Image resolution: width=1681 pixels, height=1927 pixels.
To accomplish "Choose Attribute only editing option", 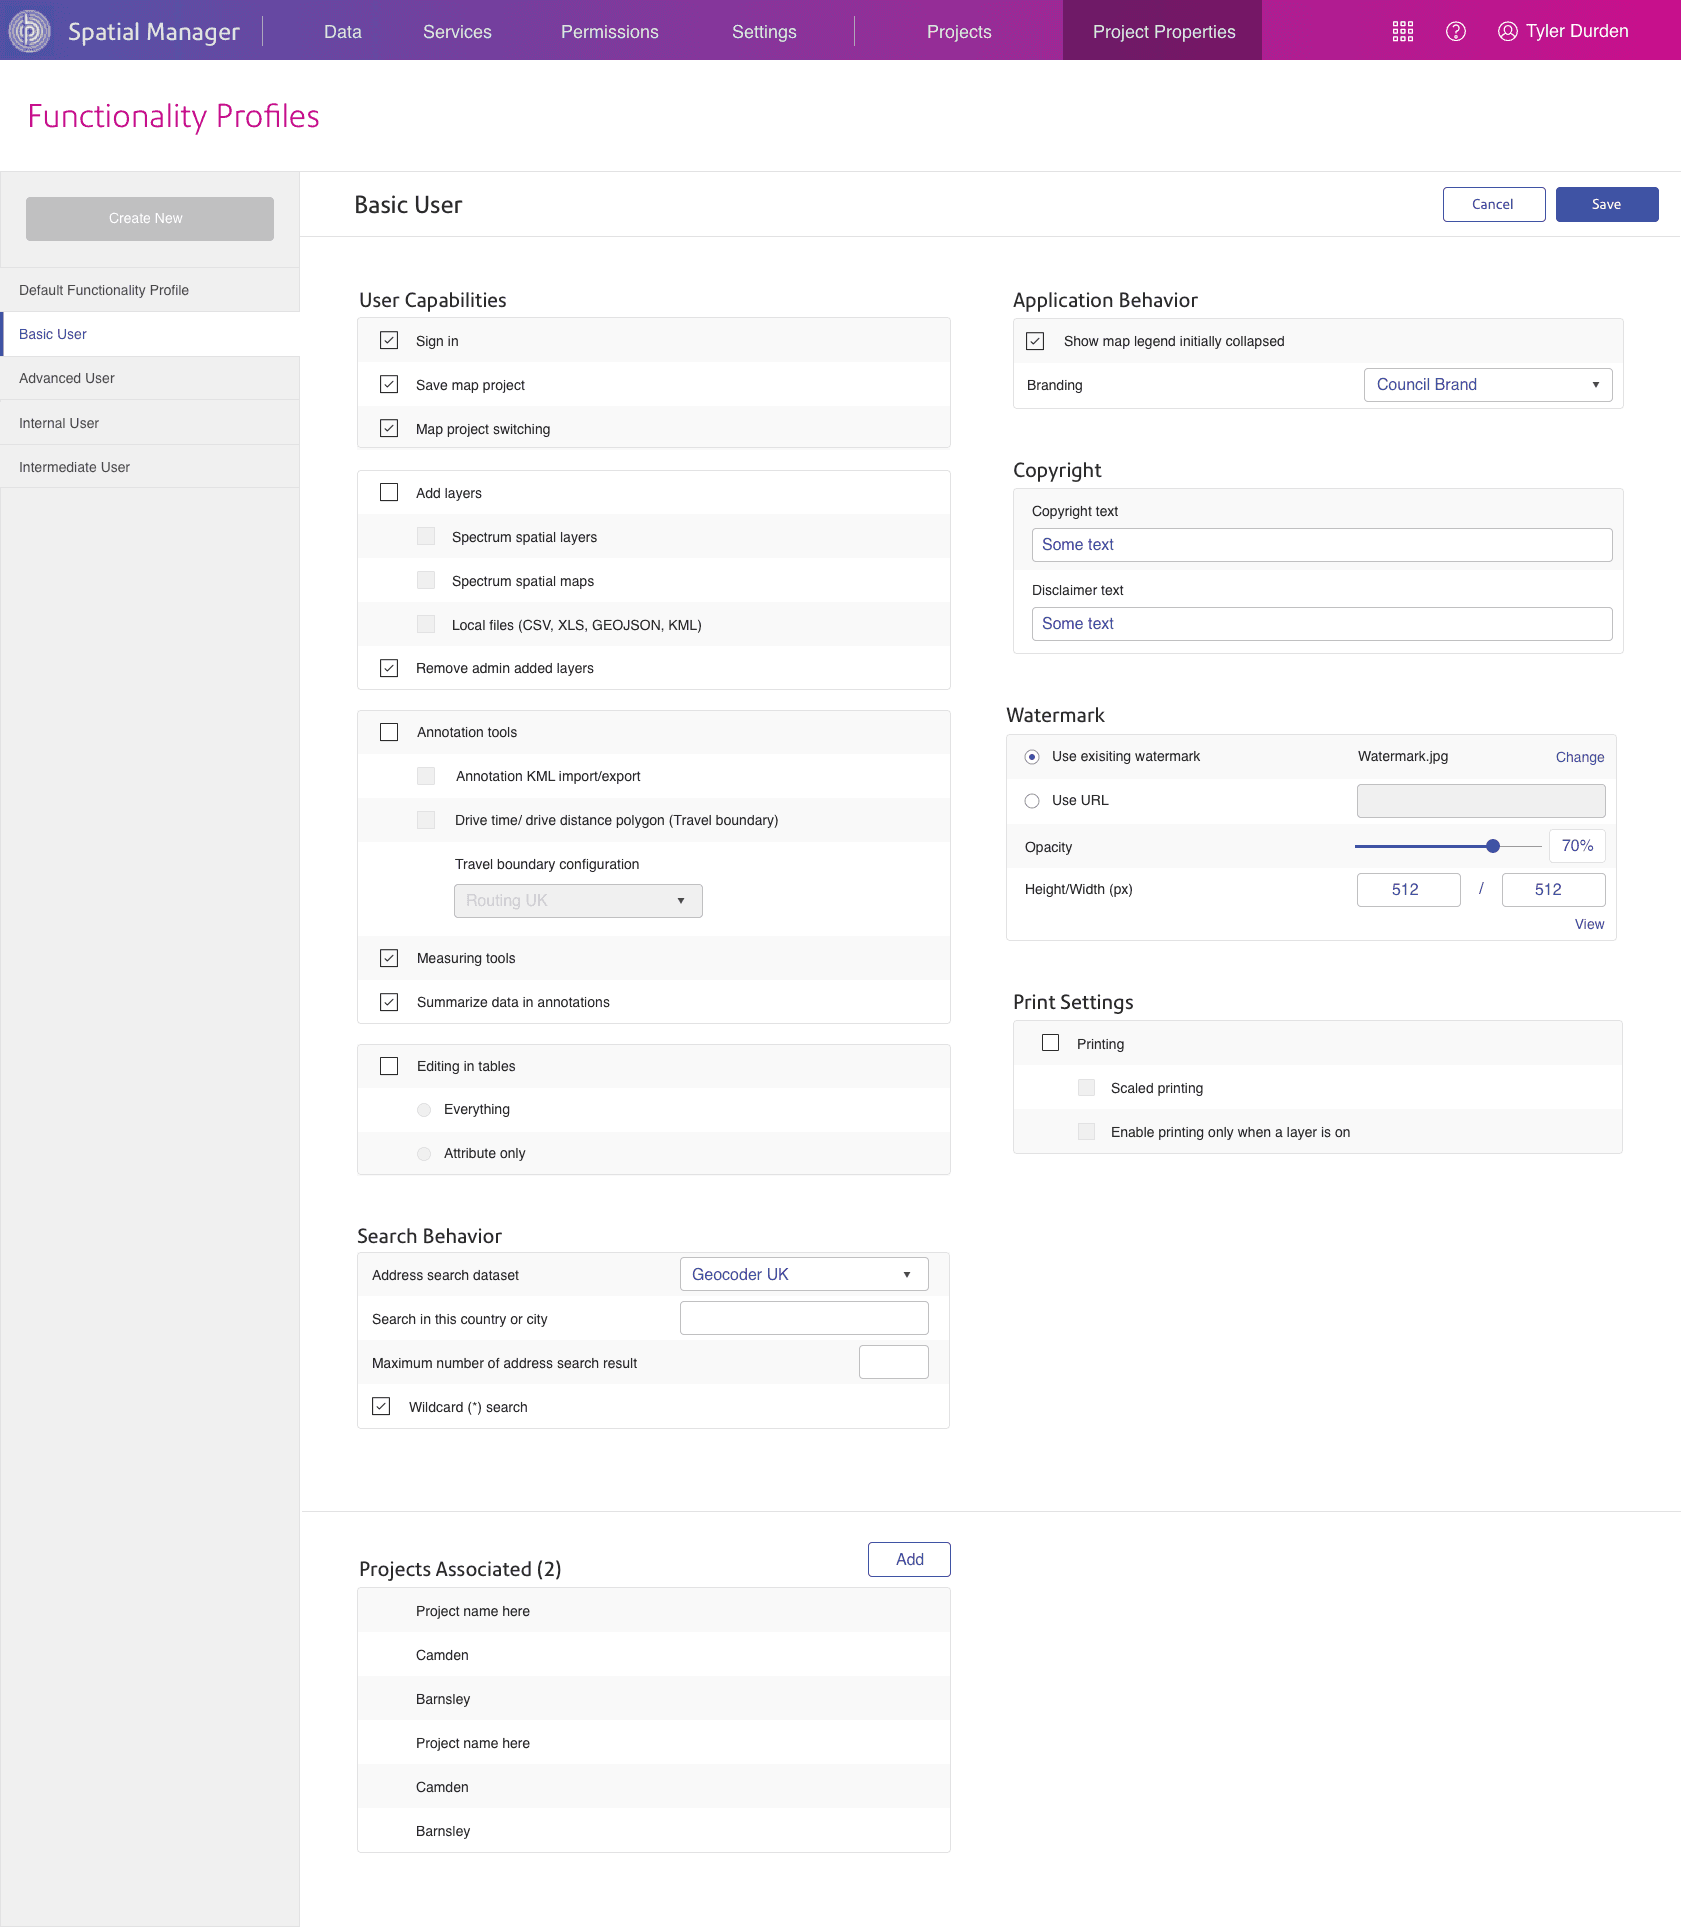I will click(424, 1153).
